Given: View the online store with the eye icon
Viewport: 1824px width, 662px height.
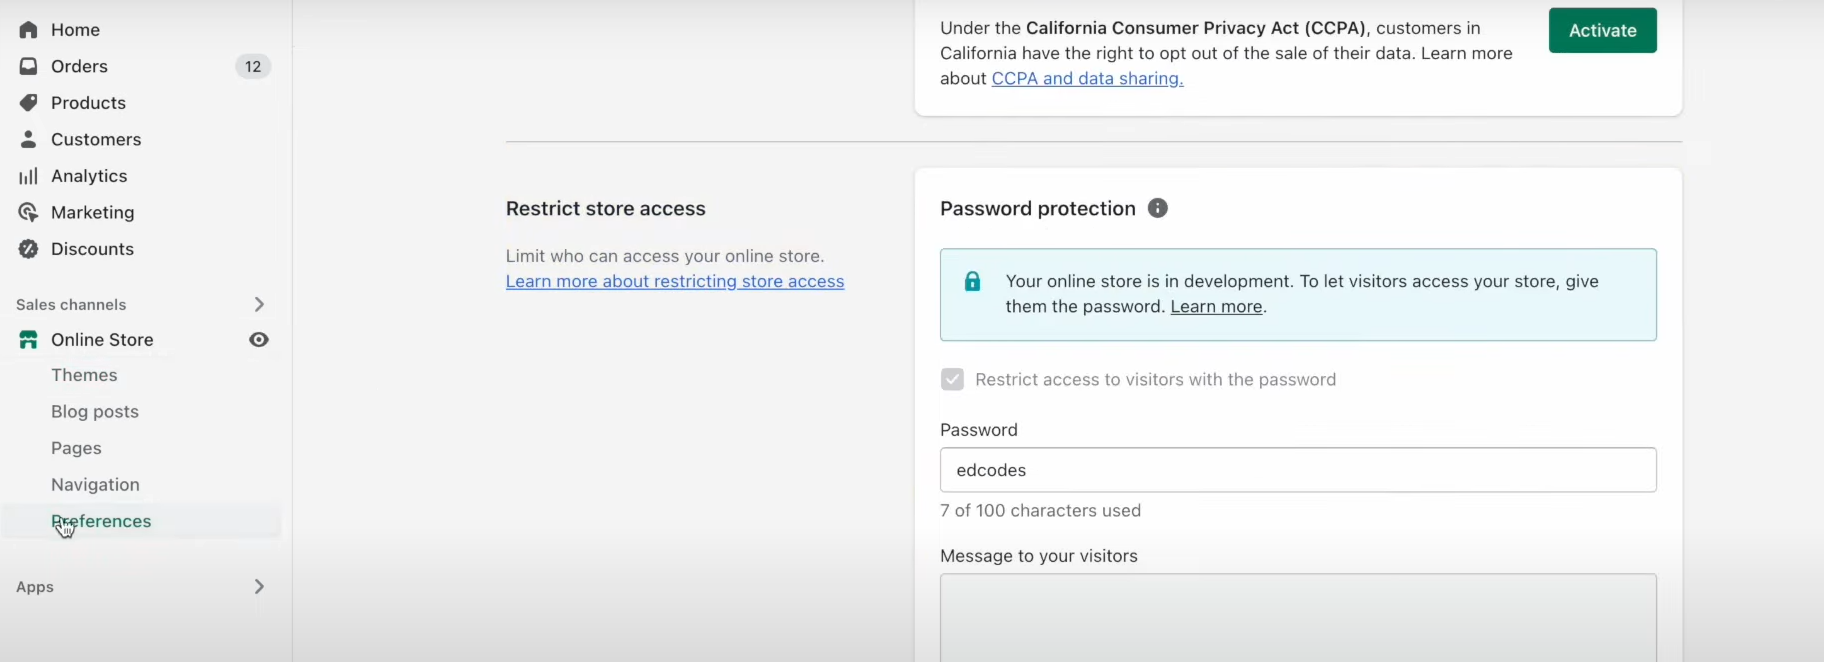Looking at the screenshot, I should (259, 340).
